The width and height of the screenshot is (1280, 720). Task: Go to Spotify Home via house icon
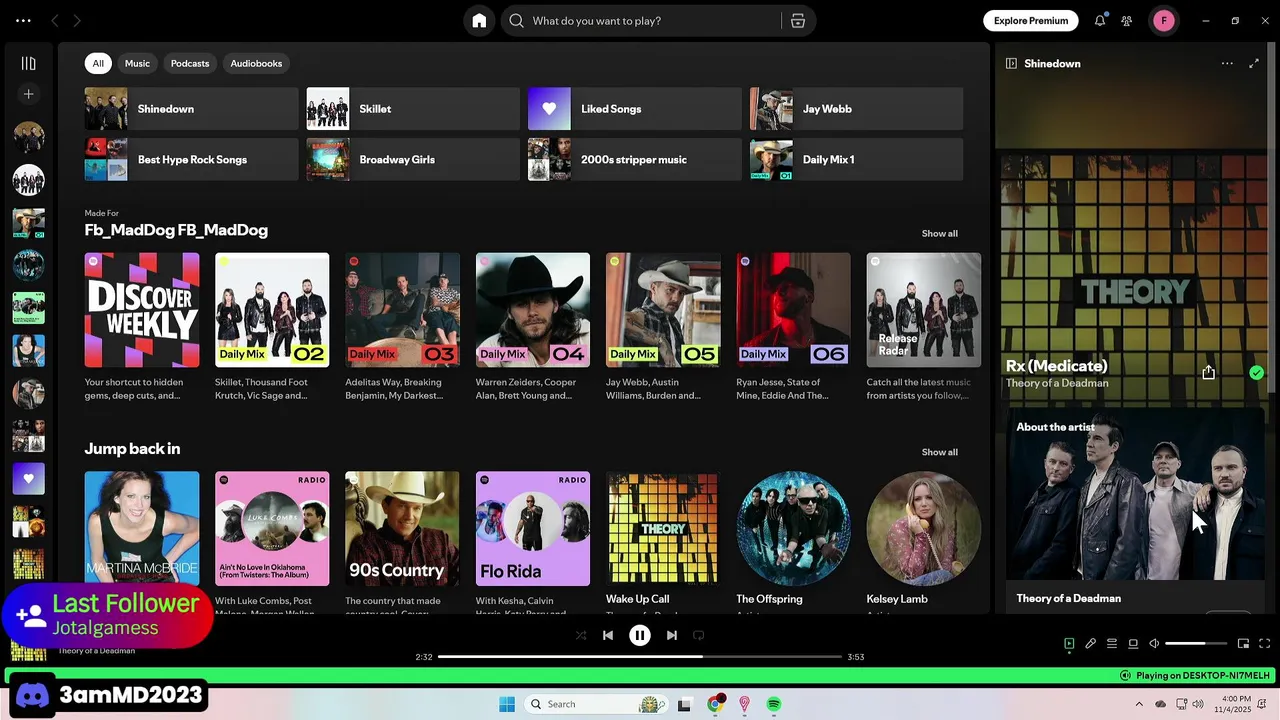[479, 20]
